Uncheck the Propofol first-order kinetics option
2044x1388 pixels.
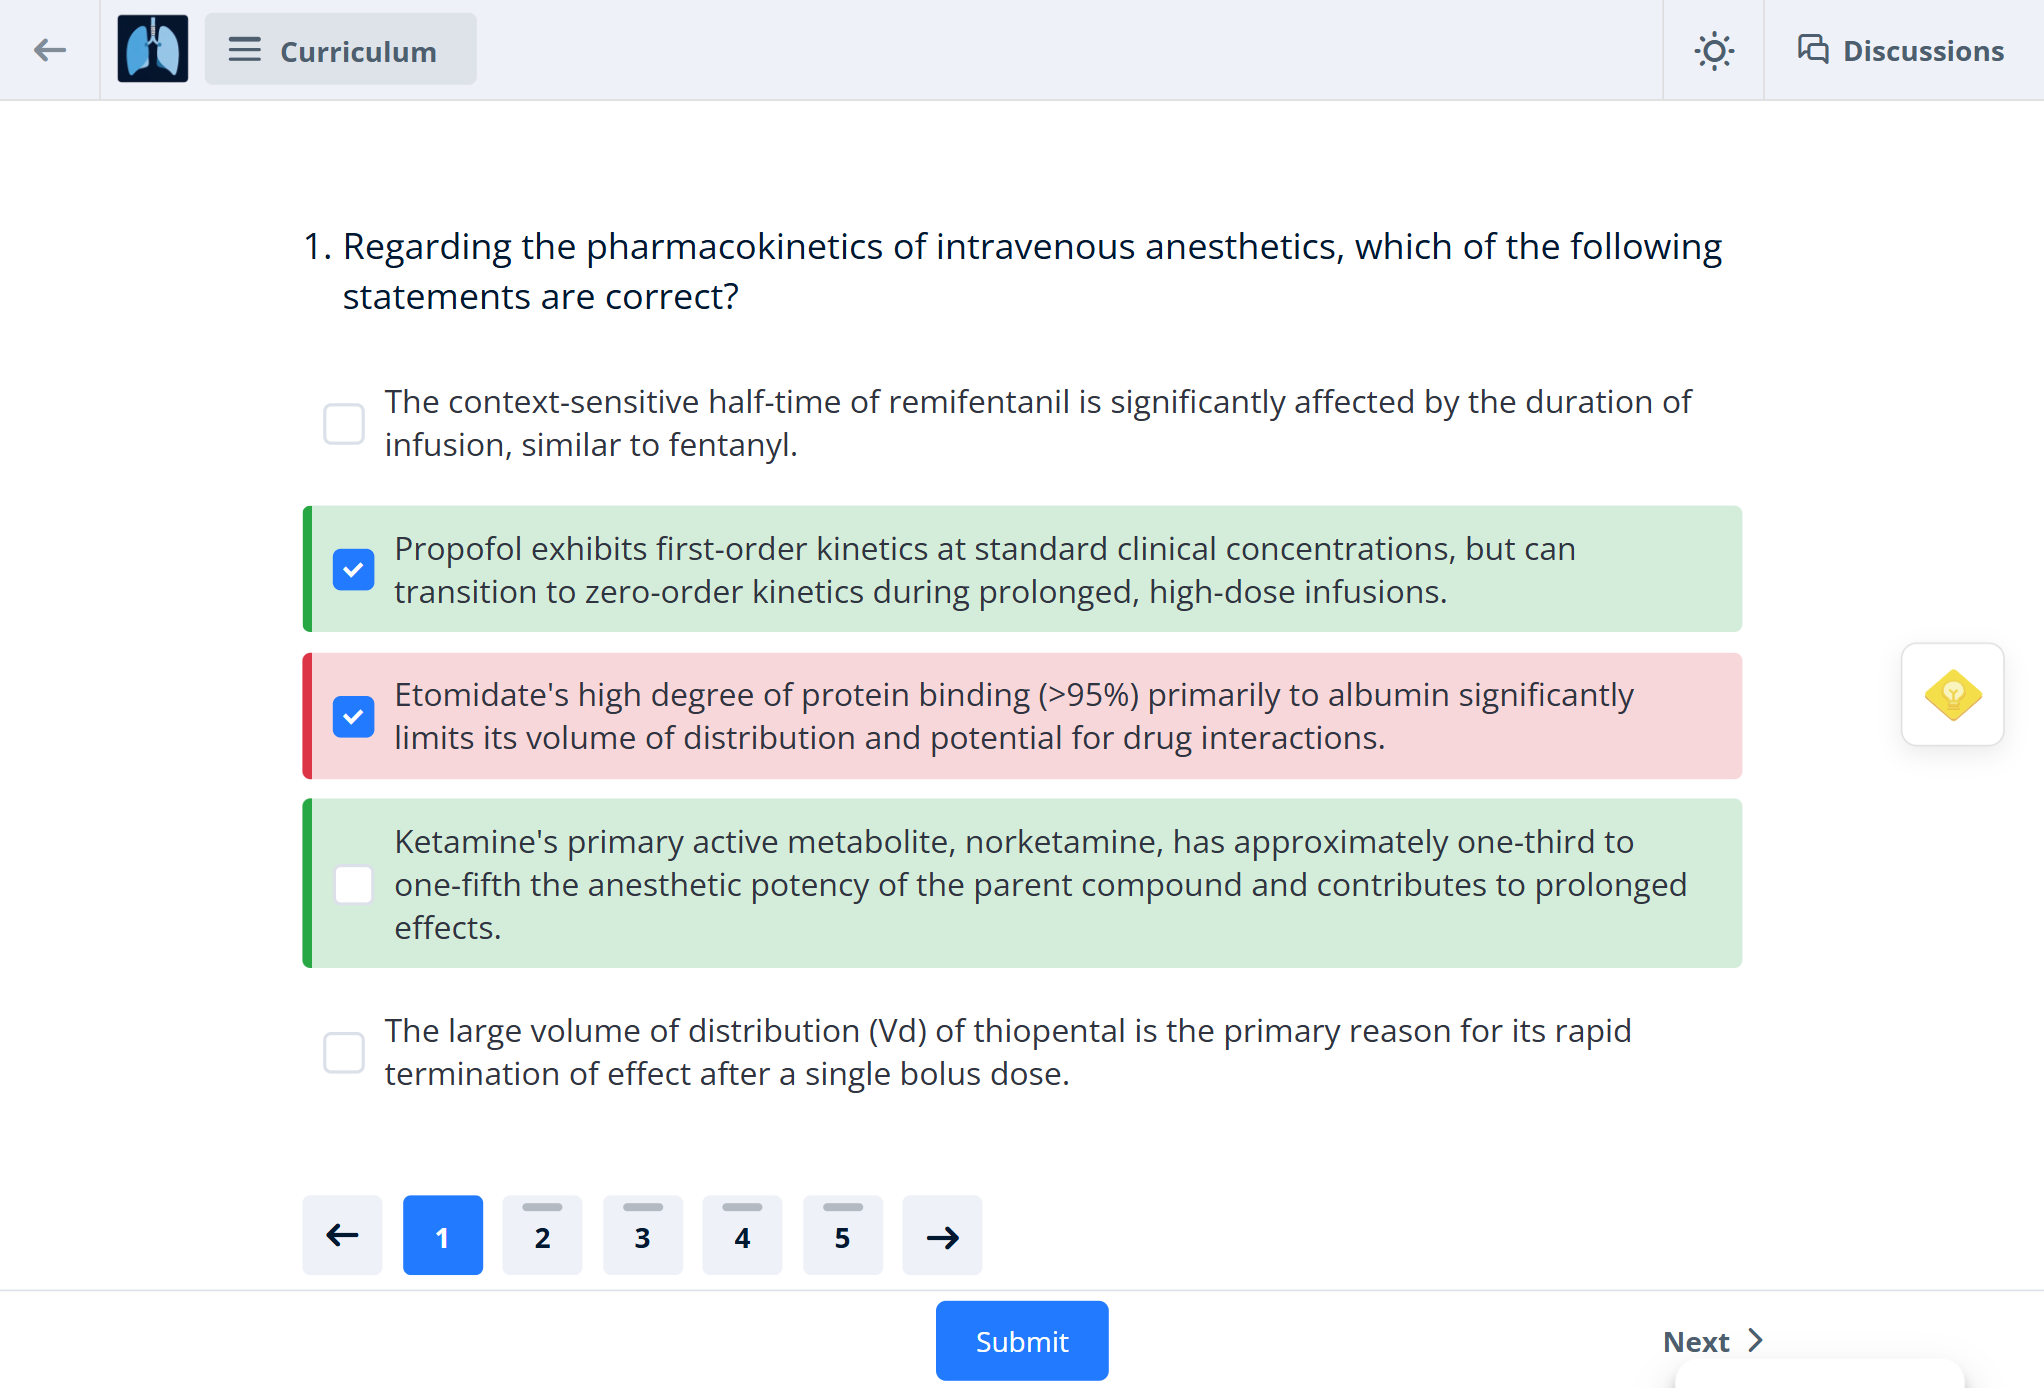[354, 570]
